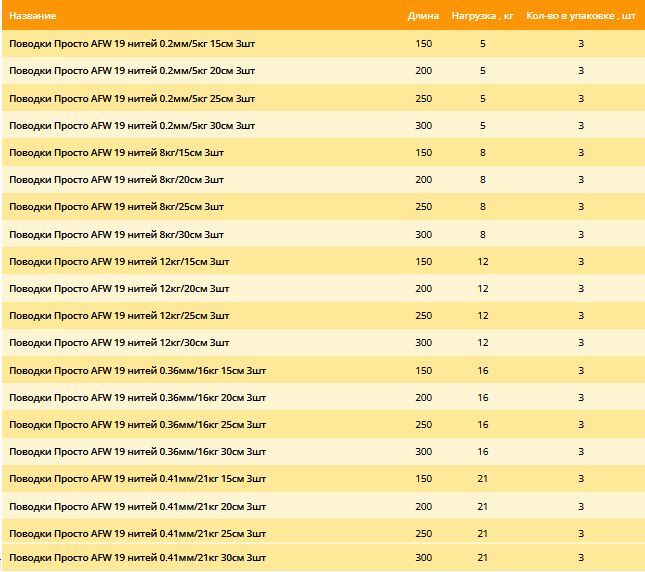Select row Поводки 0.2мм/5кг 30см 3шт

(323, 125)
